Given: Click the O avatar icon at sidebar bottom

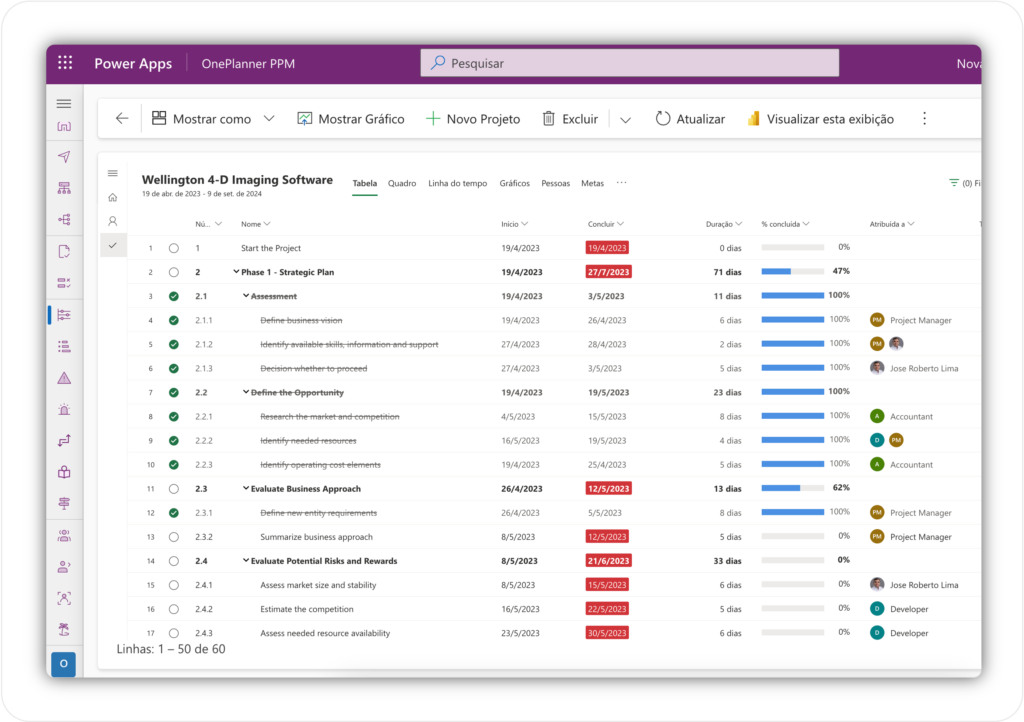Looking at the screenshot, I should (x=63, y=664).
